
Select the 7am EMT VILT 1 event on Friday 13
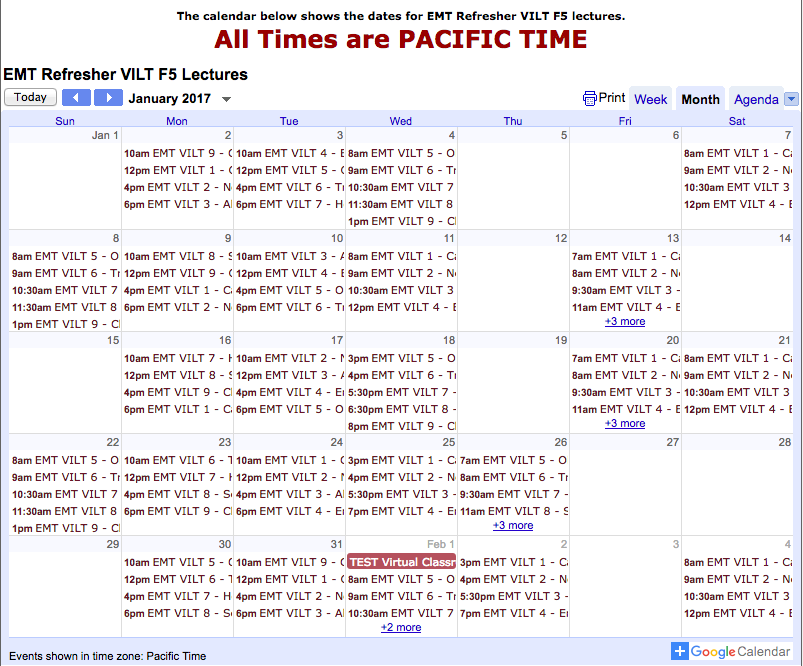point(625,256)
